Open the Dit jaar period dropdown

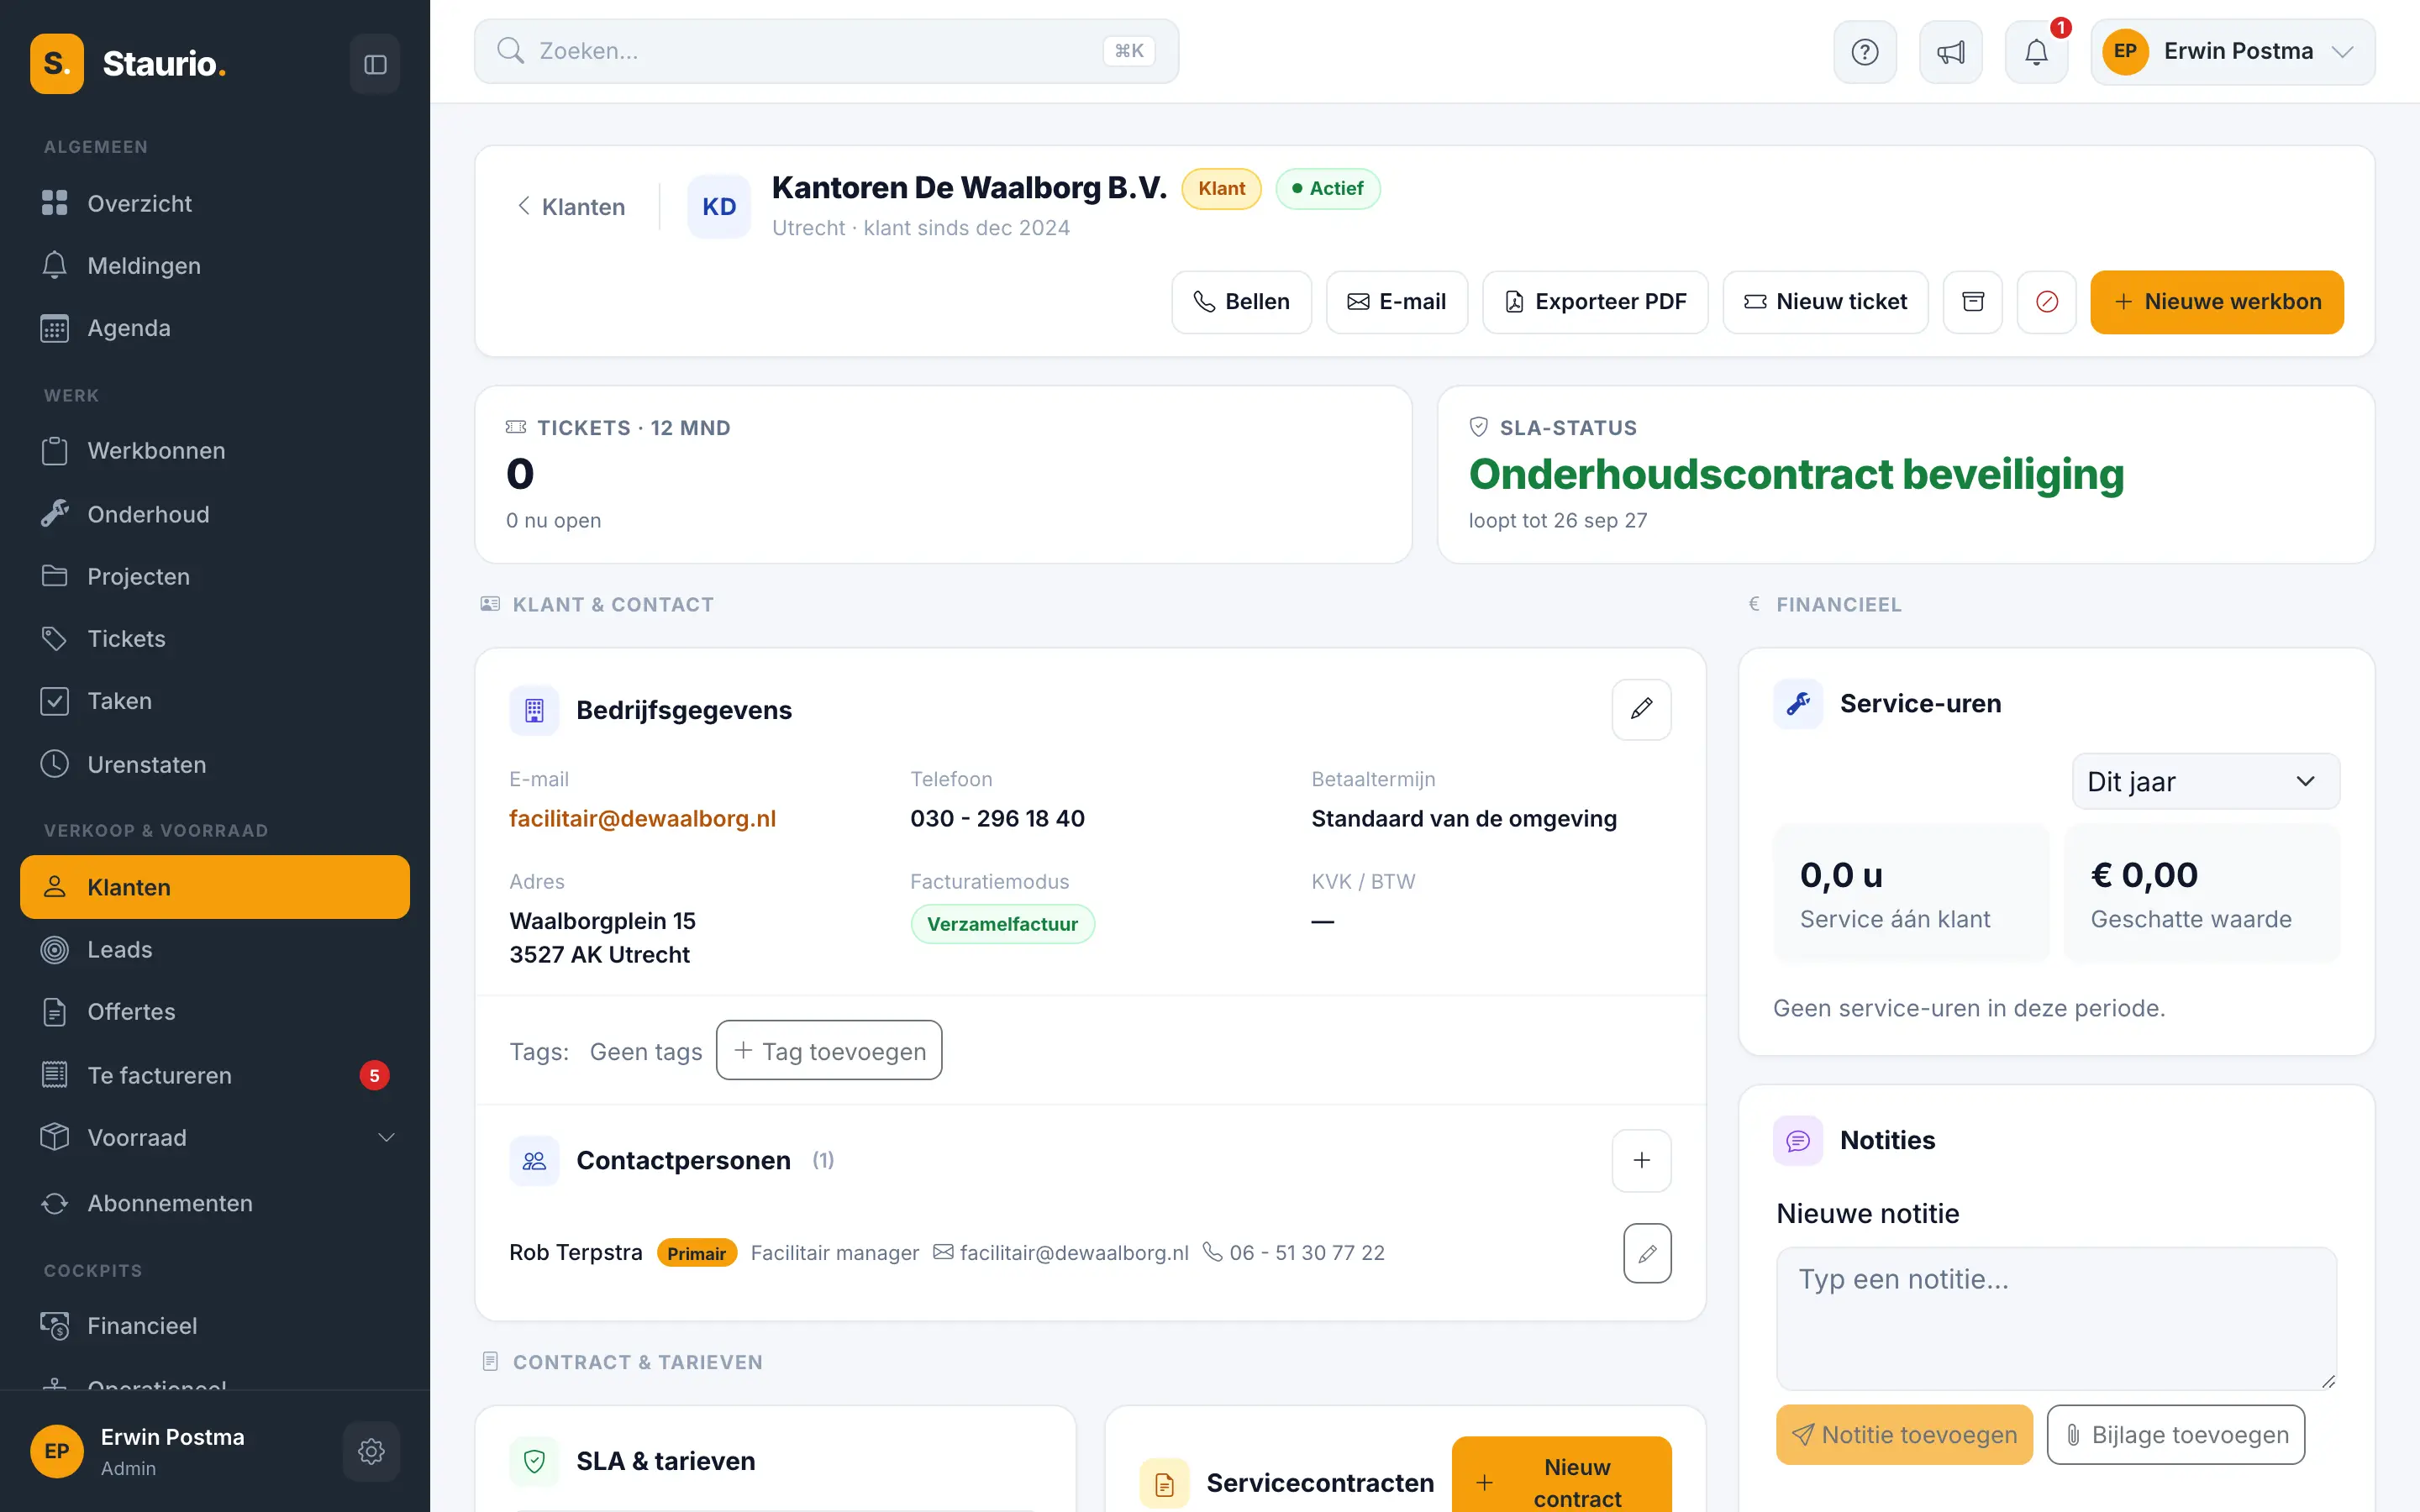(x=2205, y=781)
